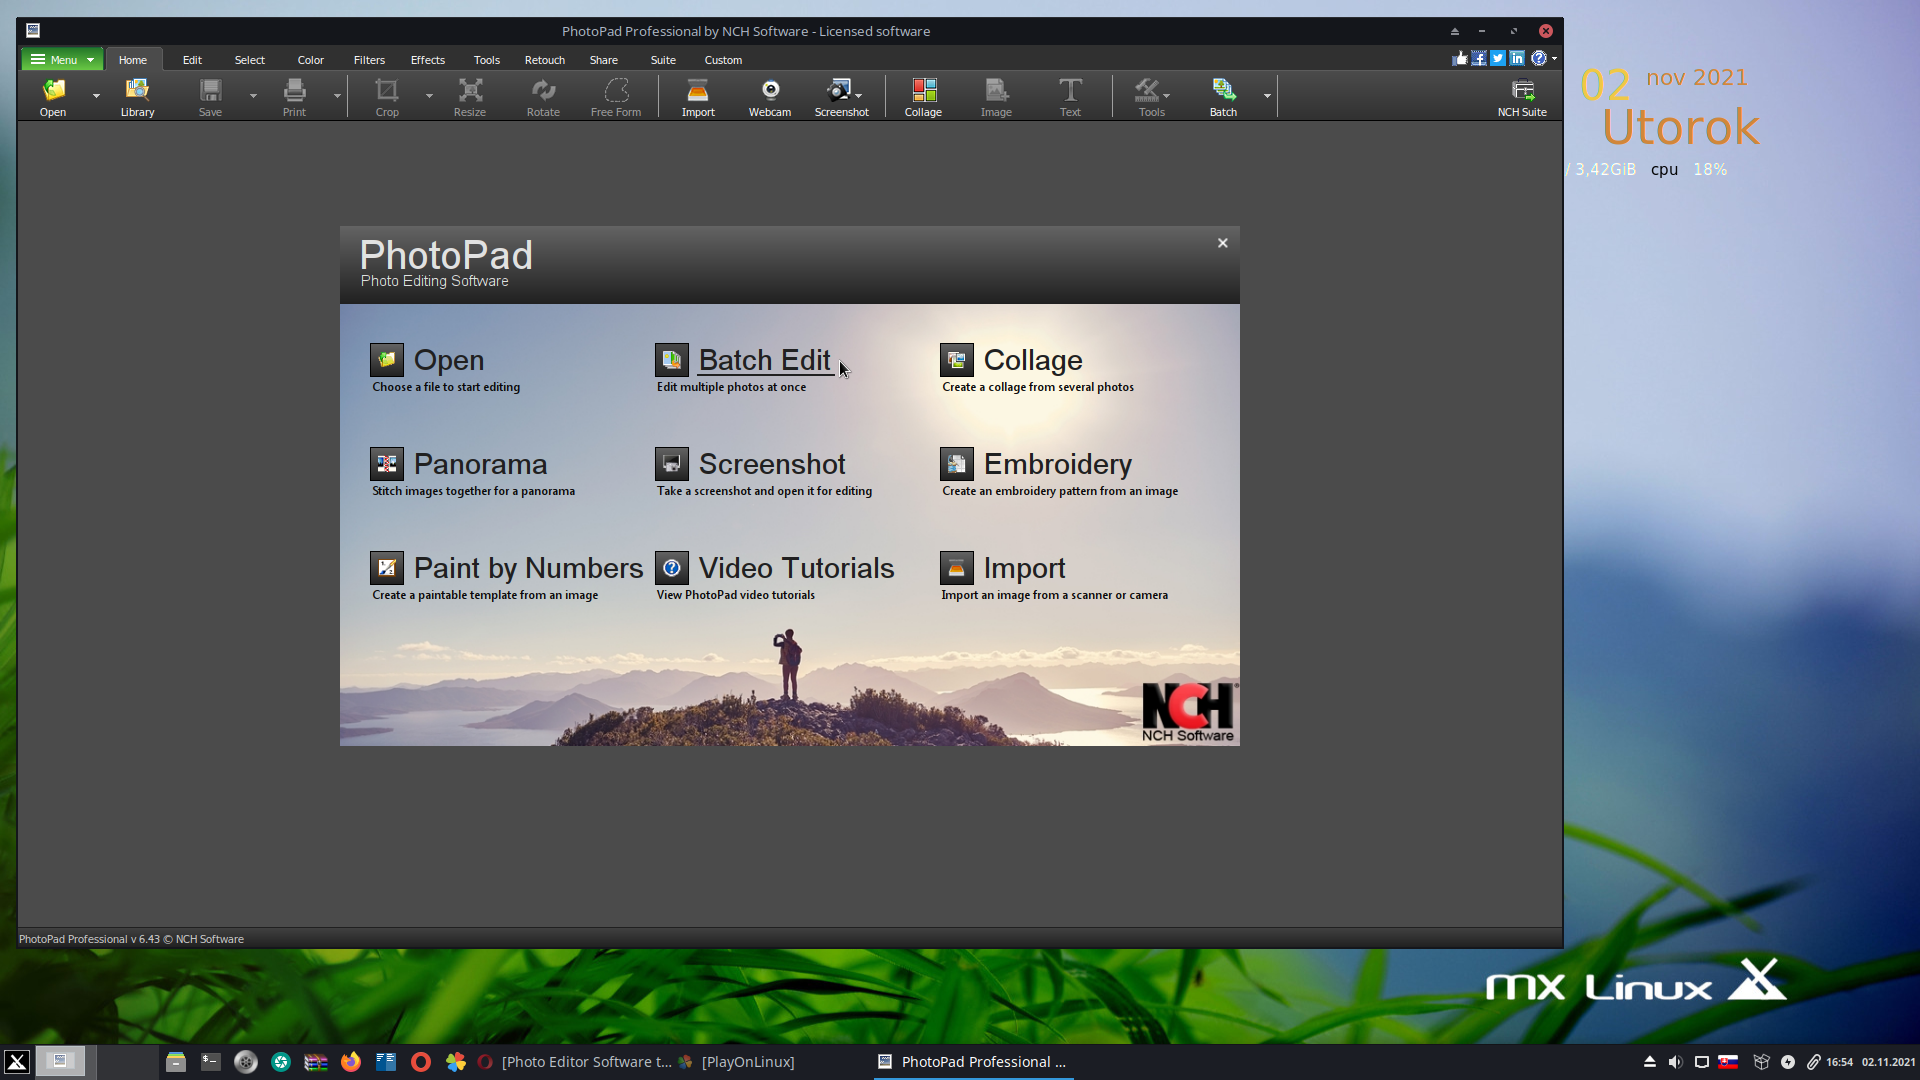Share via the Facebook icon

[1479, 58]
